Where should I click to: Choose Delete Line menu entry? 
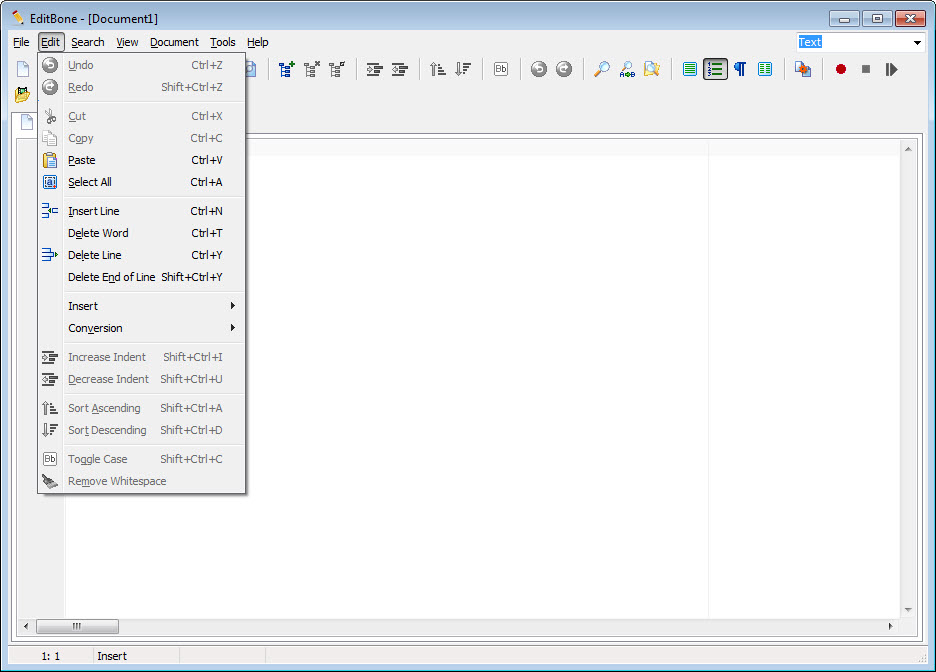[141, 255]
